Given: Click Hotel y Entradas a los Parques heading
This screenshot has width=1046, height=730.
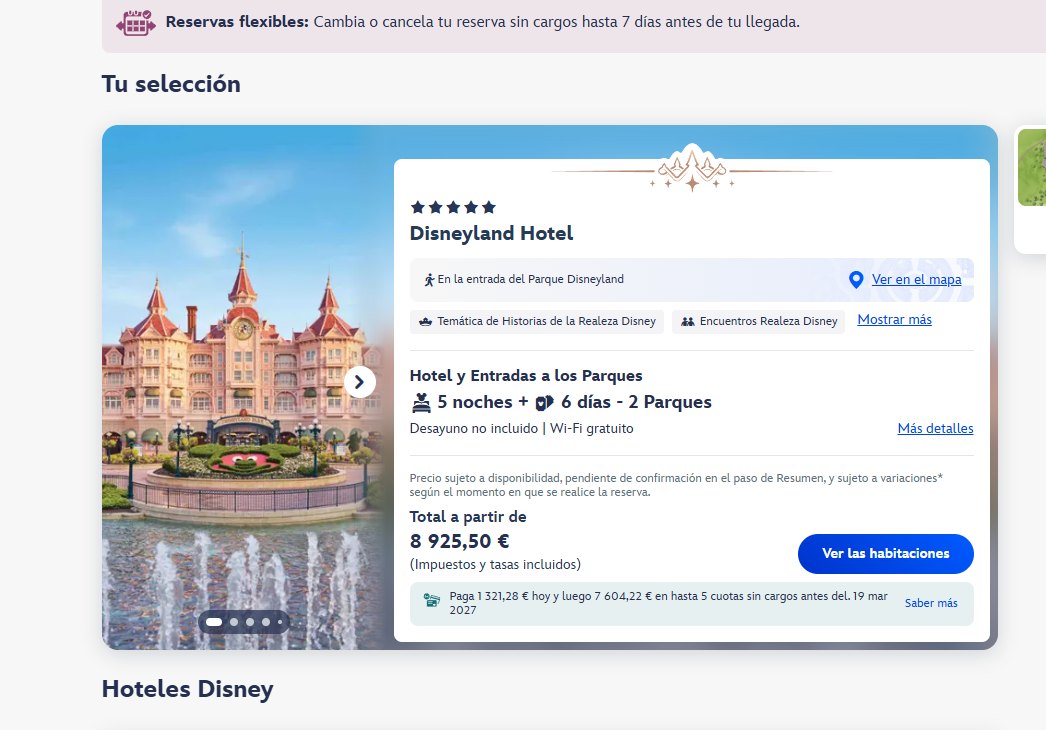Looking at the screenshot, I should pos(526,376).
